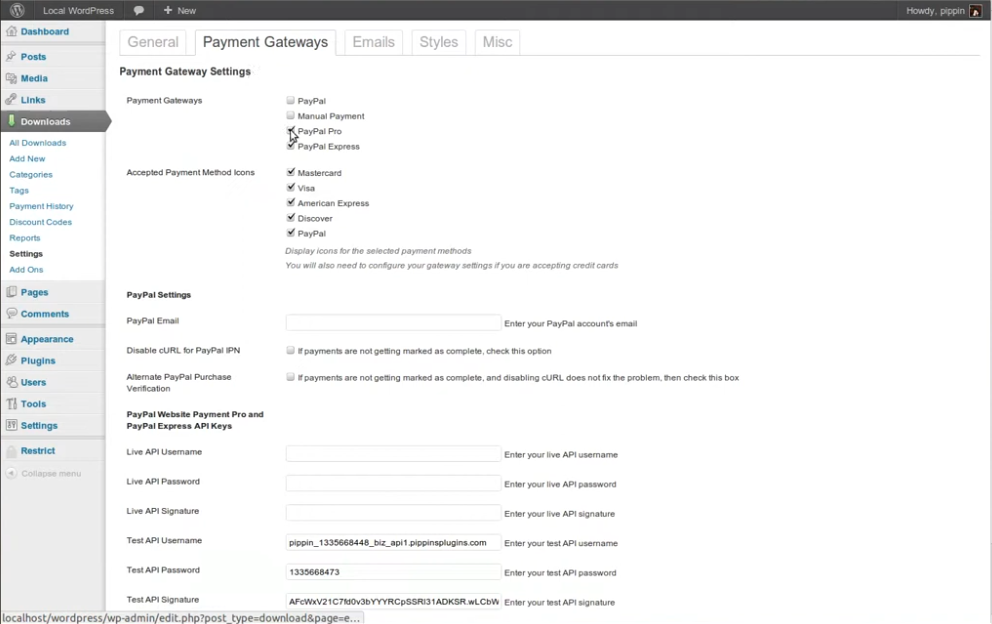Enable the Manual Payment gateway checkbox
Viewport: 992px width, 624px height.
291,116
